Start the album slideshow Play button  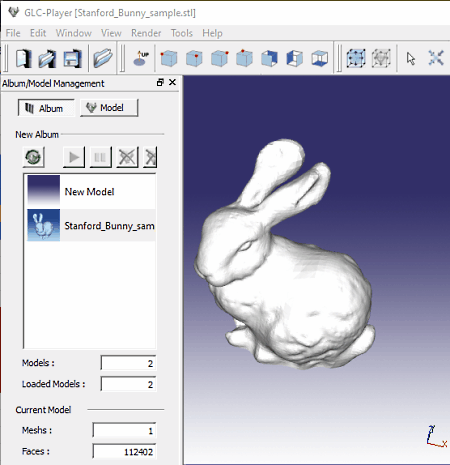click(x=74, y=157)
